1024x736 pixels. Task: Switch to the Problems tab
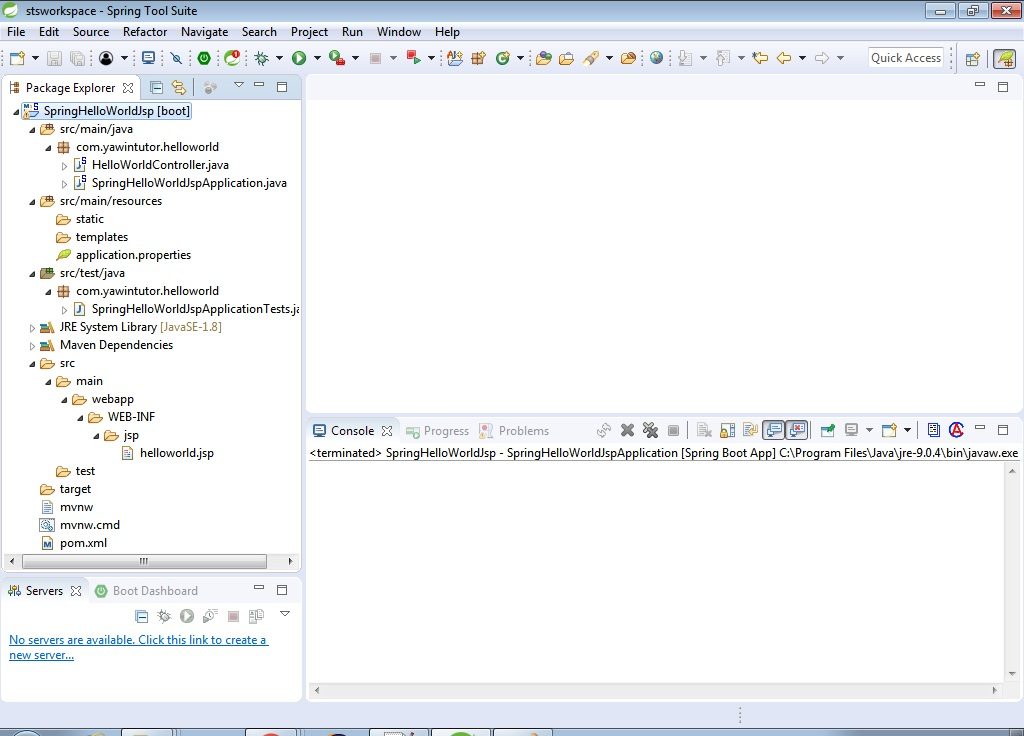[x=514, y=431]
